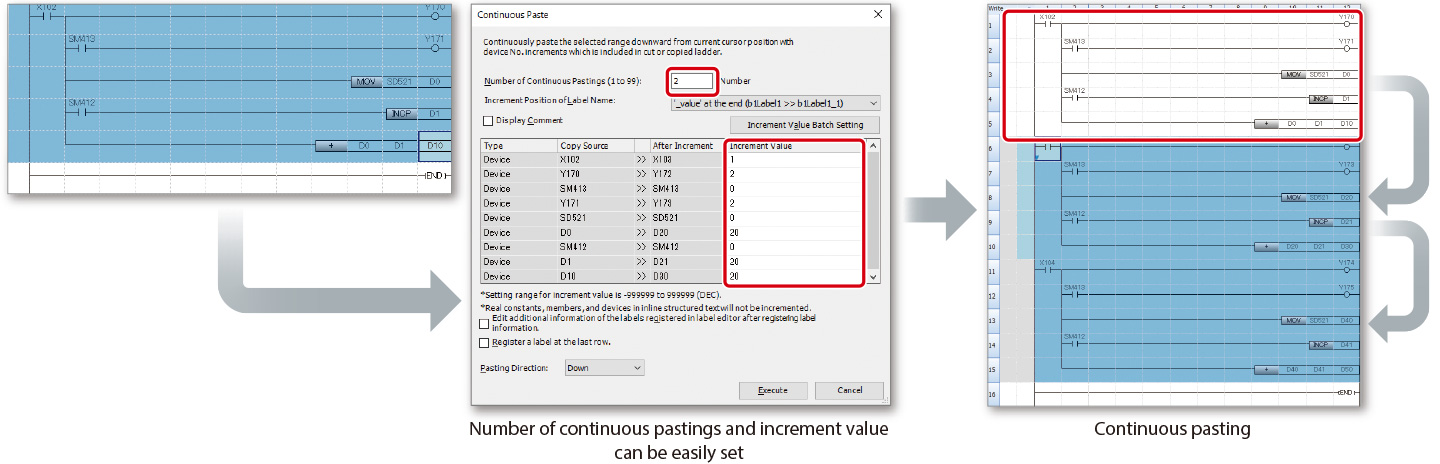
Task: Select the X104 contact in pasted ladder
Action: click(1047, 272)
